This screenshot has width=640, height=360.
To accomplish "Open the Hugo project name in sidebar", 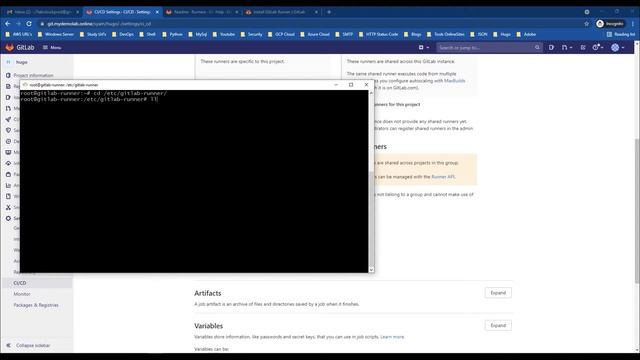I will [22, 62].
